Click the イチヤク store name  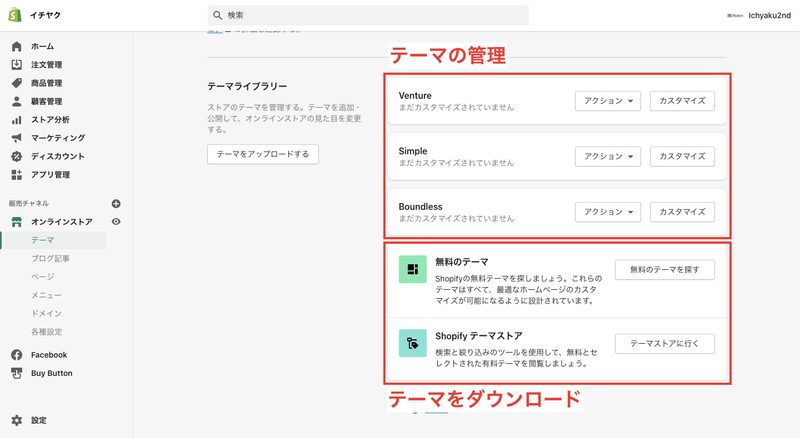(x=45, y=15)
